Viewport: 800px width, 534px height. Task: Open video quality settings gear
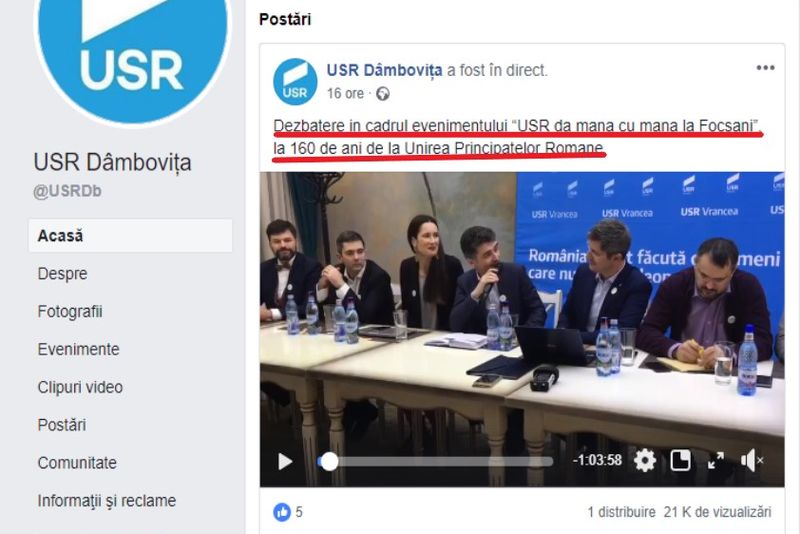[x=645, y=461]
